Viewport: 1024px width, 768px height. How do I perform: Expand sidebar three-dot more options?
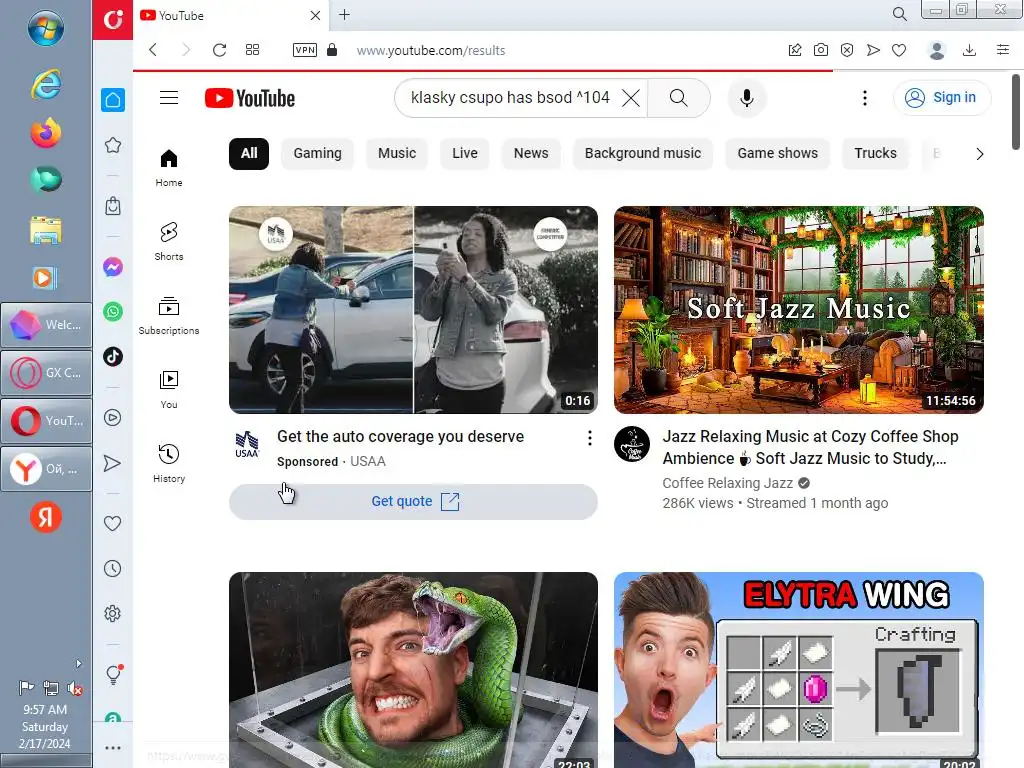(x=113, y=748)
